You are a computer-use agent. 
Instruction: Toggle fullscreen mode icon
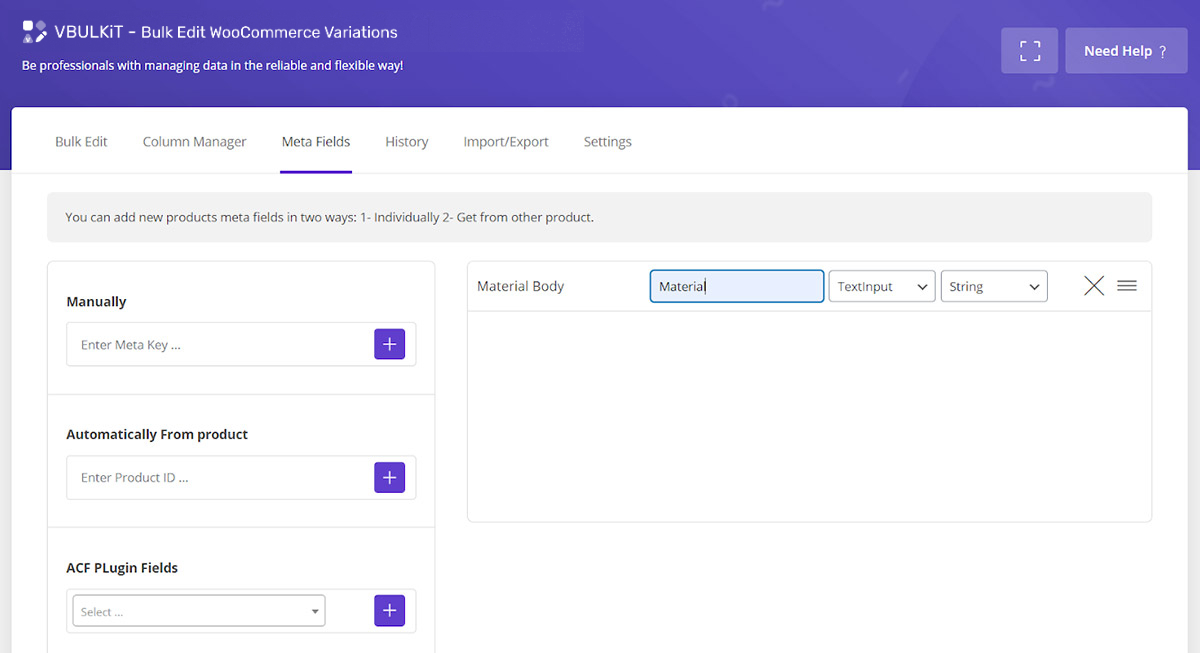click(x=1029, y=51)
